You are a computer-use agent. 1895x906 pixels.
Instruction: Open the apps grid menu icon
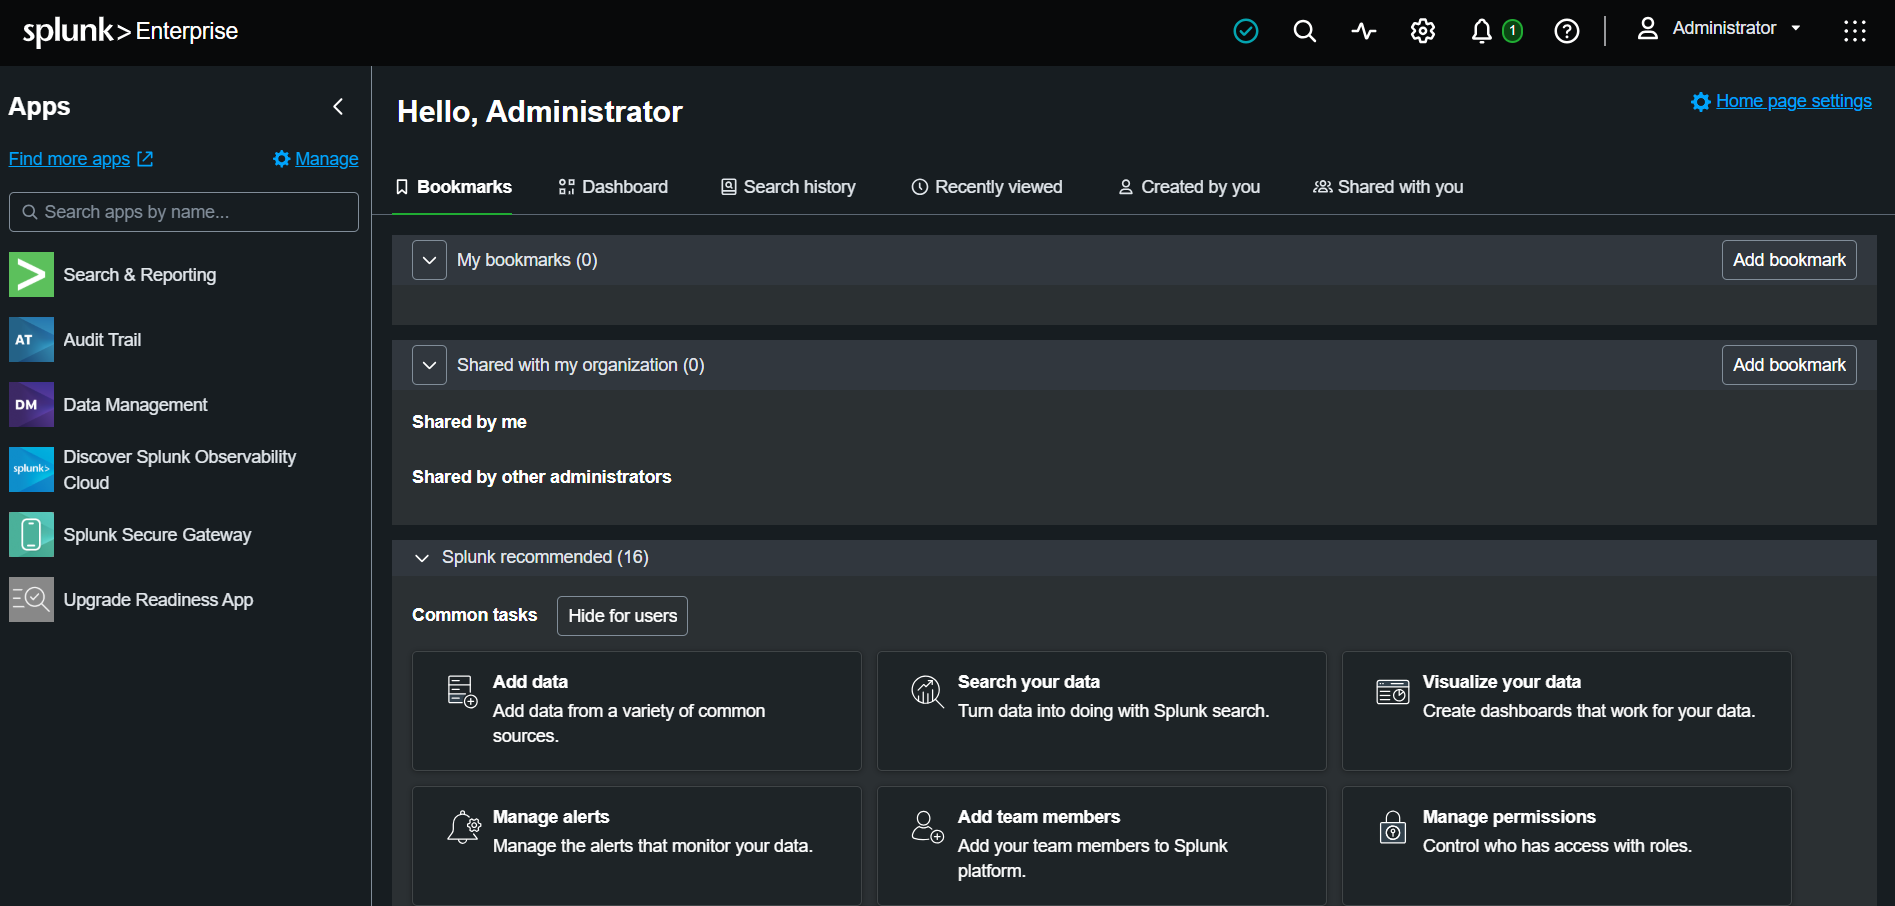point(1855,31)
